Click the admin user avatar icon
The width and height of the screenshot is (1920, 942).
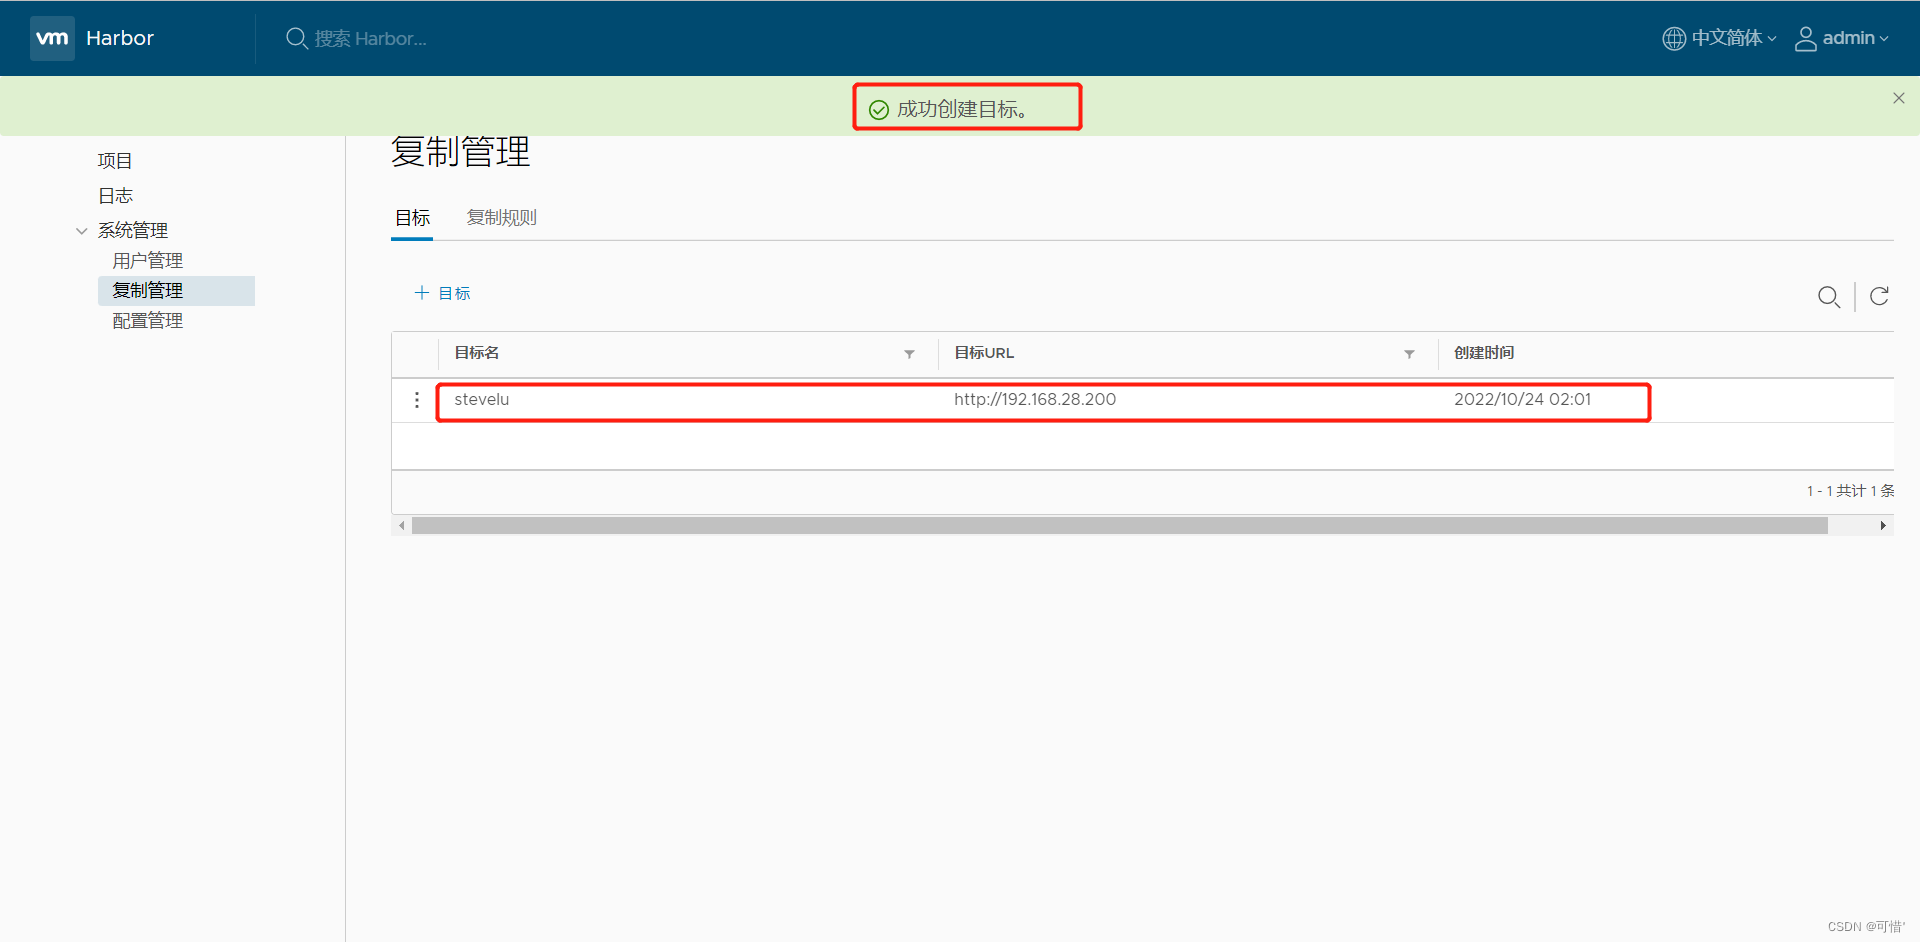point(1805,38)
